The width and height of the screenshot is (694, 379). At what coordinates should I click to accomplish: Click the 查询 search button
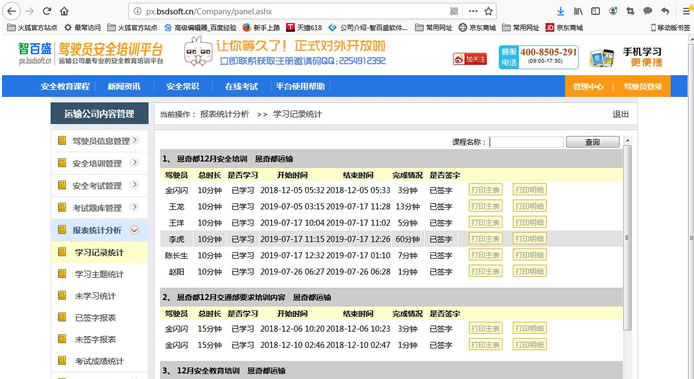coord(593,142)
